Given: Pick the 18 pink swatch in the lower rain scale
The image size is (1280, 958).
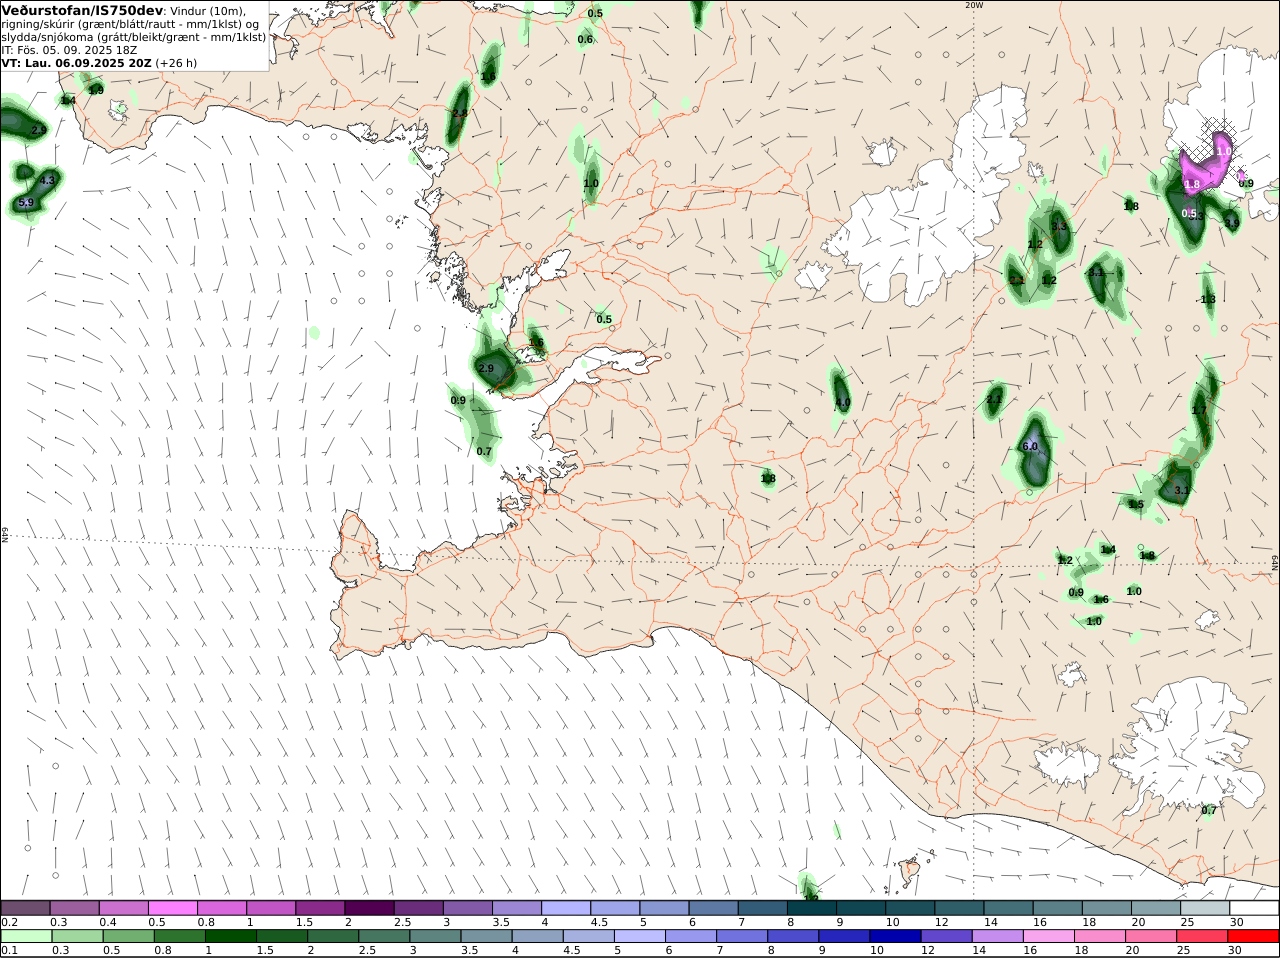Looking at the screenshot, I should pos(1100,936).
